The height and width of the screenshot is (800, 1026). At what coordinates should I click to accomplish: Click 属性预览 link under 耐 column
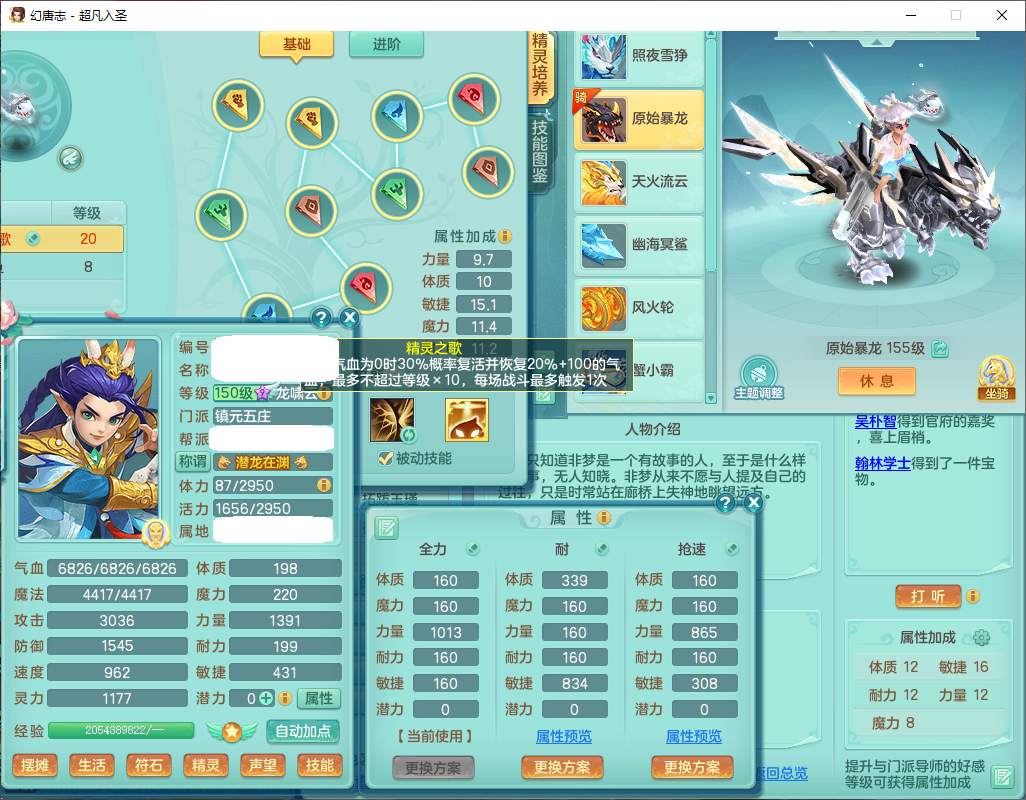[x=563, y=736]
